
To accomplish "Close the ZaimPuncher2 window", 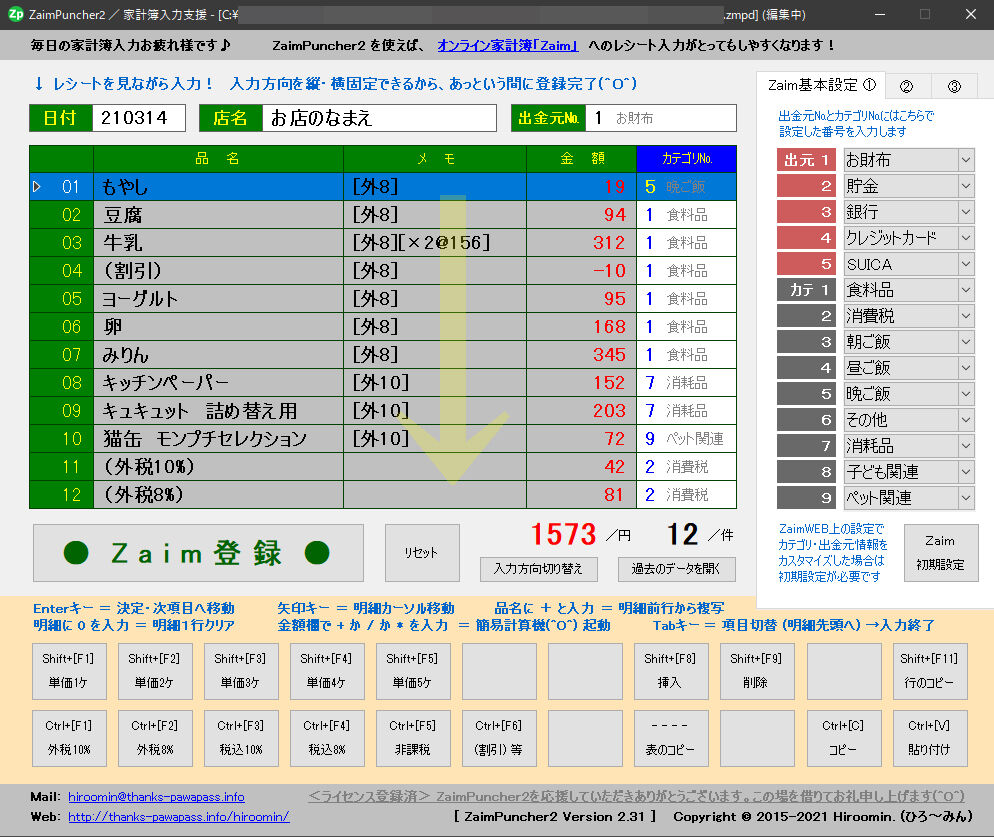I will (971, 14).
